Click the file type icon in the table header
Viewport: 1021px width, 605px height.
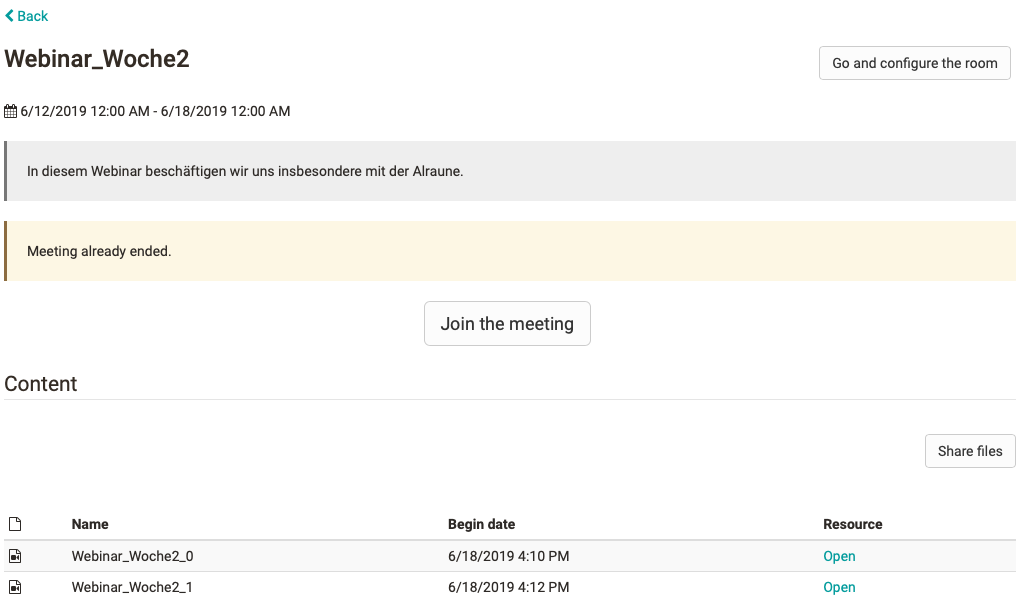(x=14, y=522)
